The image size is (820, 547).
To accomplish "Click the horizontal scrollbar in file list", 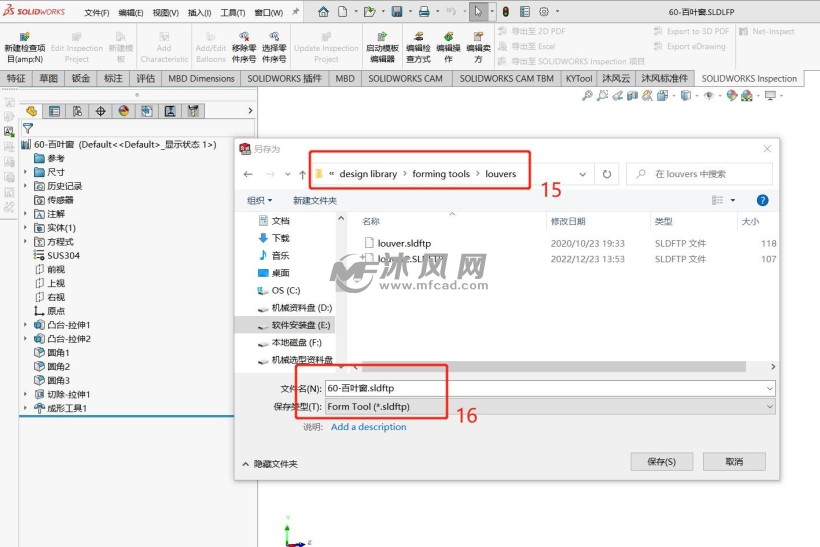I will coord(554,367).
